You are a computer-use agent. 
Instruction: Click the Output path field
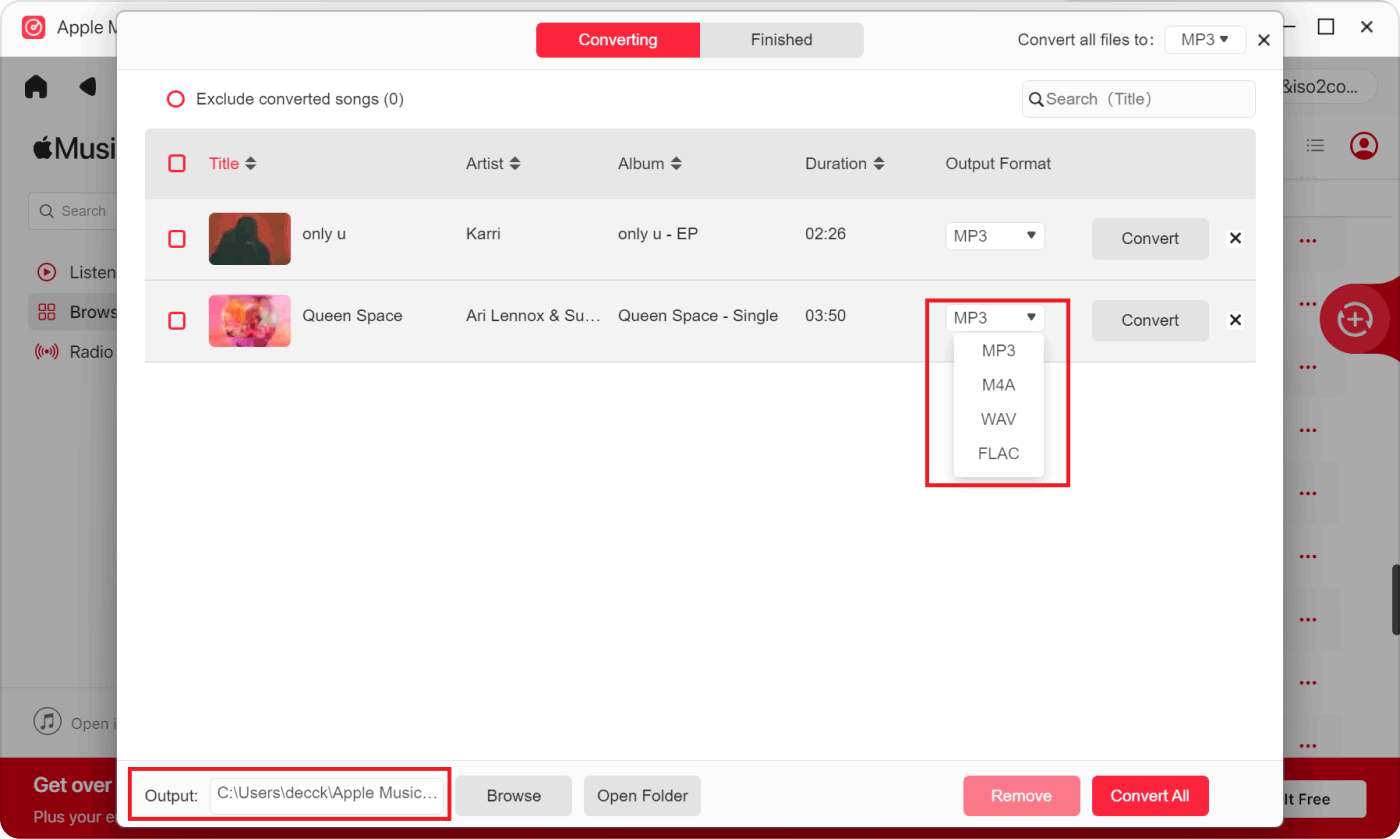pyautogui.click(x=327, y=794)
